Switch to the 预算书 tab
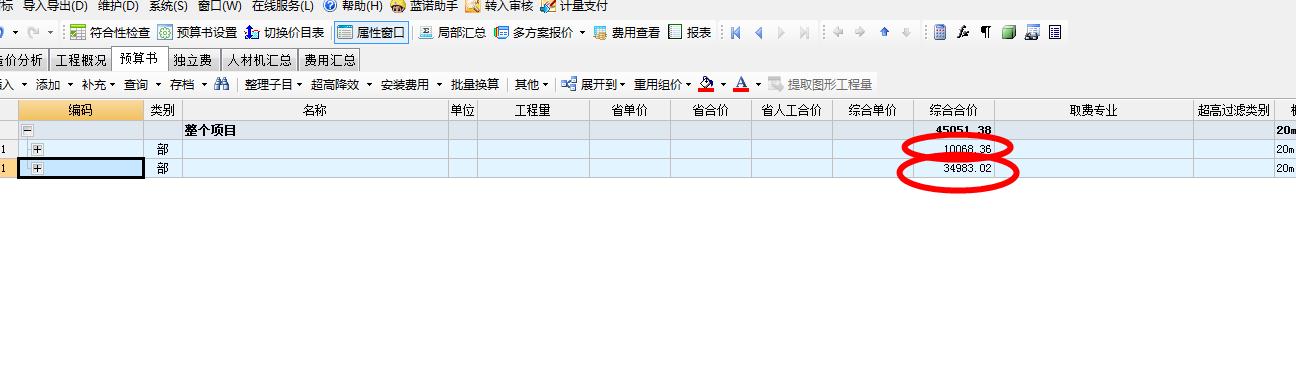The width and height of the screenshot is (1296, 385). pos(138,59)
